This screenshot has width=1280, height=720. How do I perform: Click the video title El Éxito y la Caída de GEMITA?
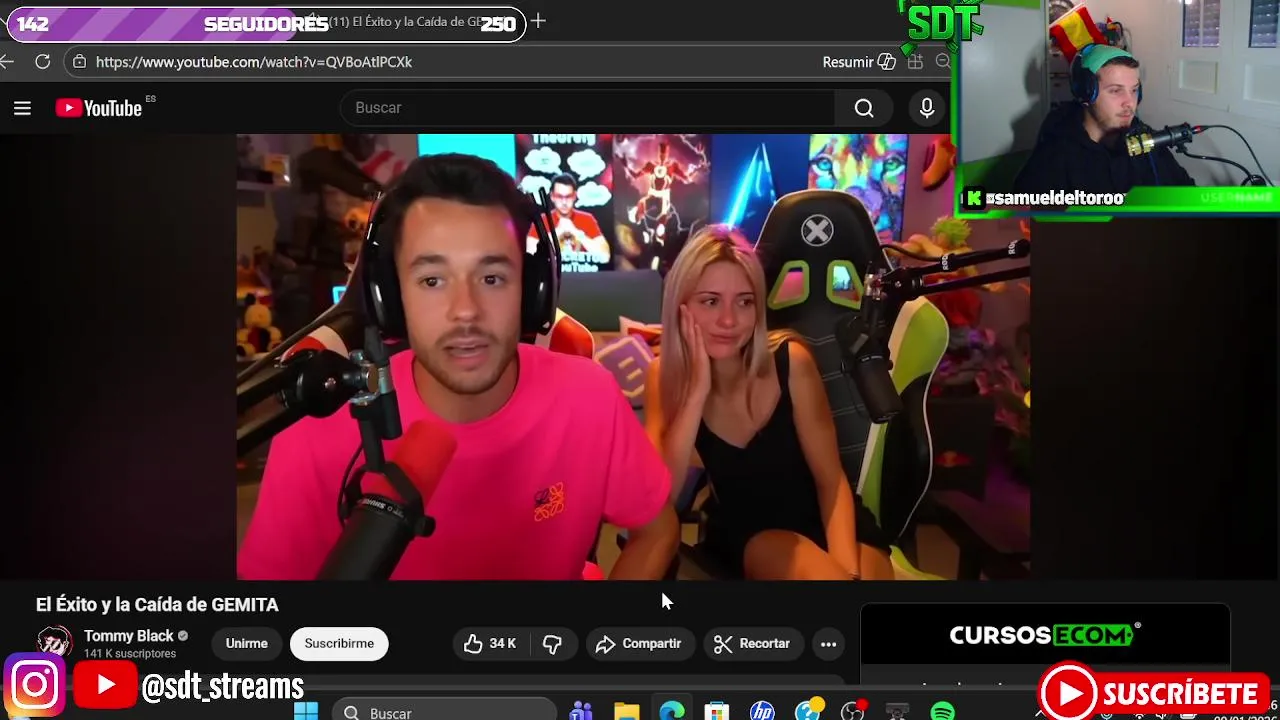point(157,605)
